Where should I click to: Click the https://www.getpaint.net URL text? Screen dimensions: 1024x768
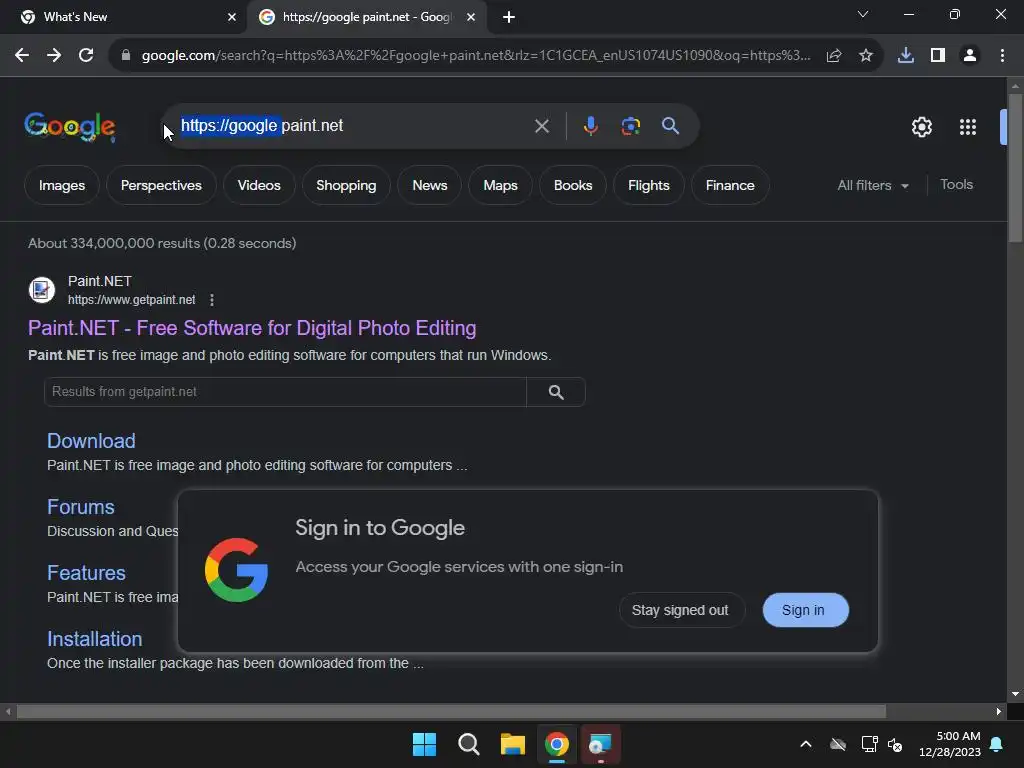[x=131, y=300]
